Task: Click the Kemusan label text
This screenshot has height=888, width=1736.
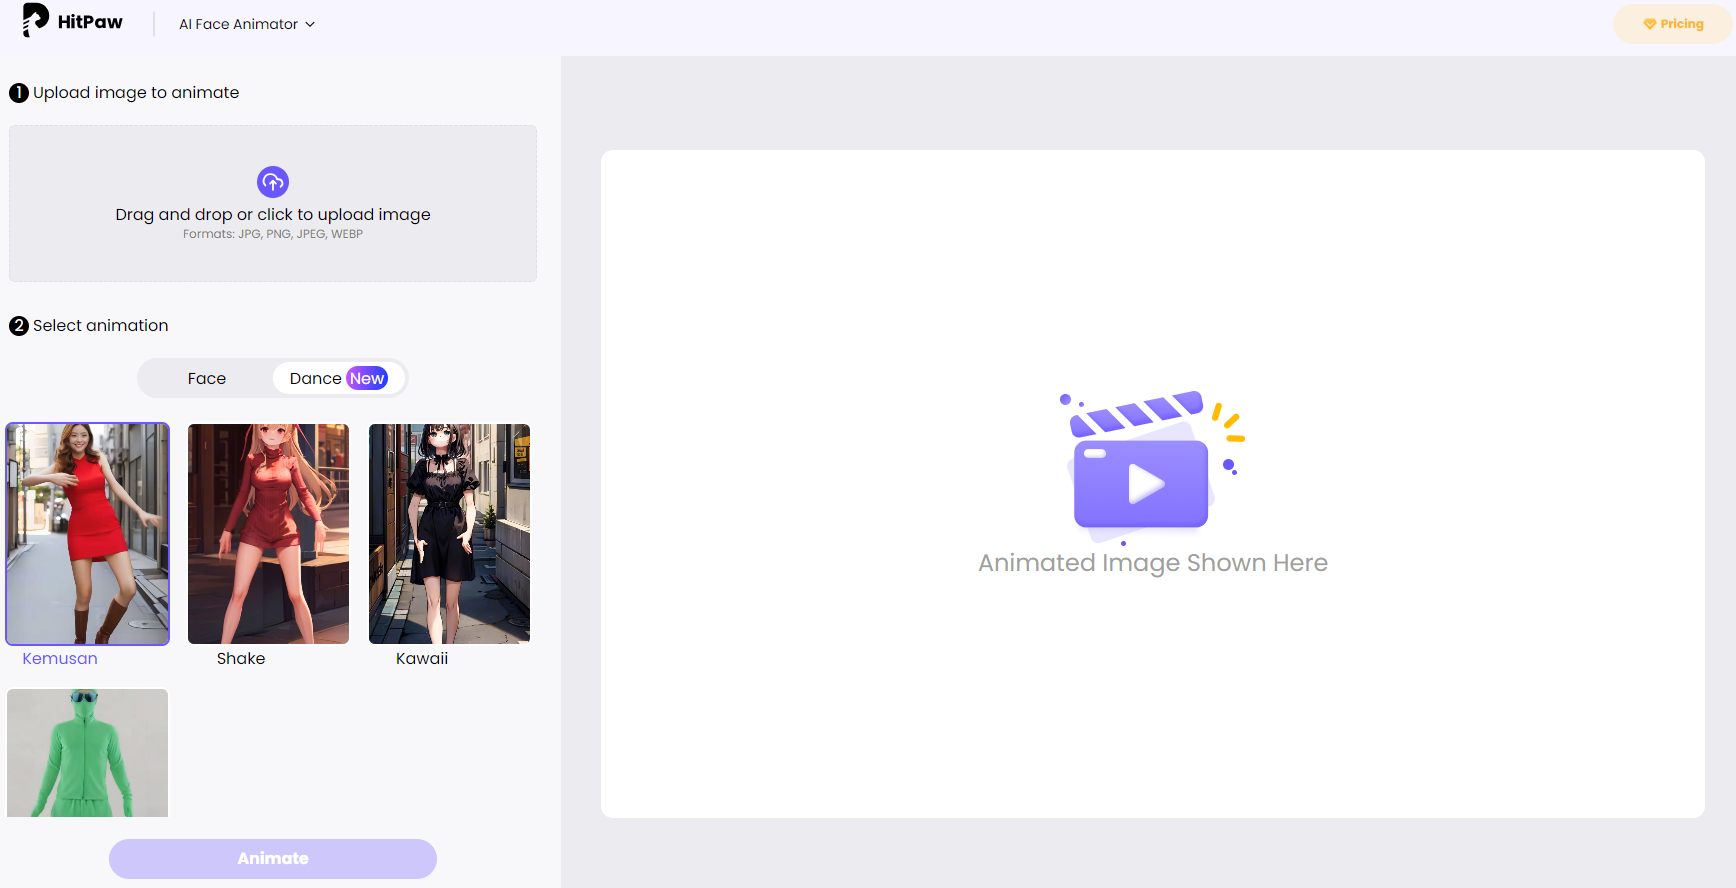Action: pos(60,658)
